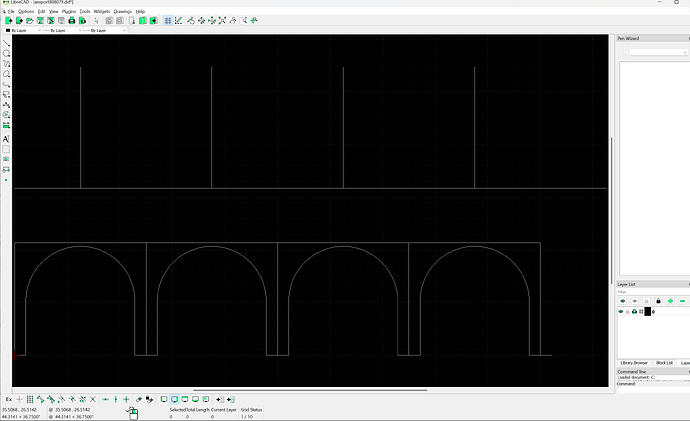The height and width of the screenshot is (421, 690).
Task: Select the Circle tool in left toolbar
Action: click(6, 53)
